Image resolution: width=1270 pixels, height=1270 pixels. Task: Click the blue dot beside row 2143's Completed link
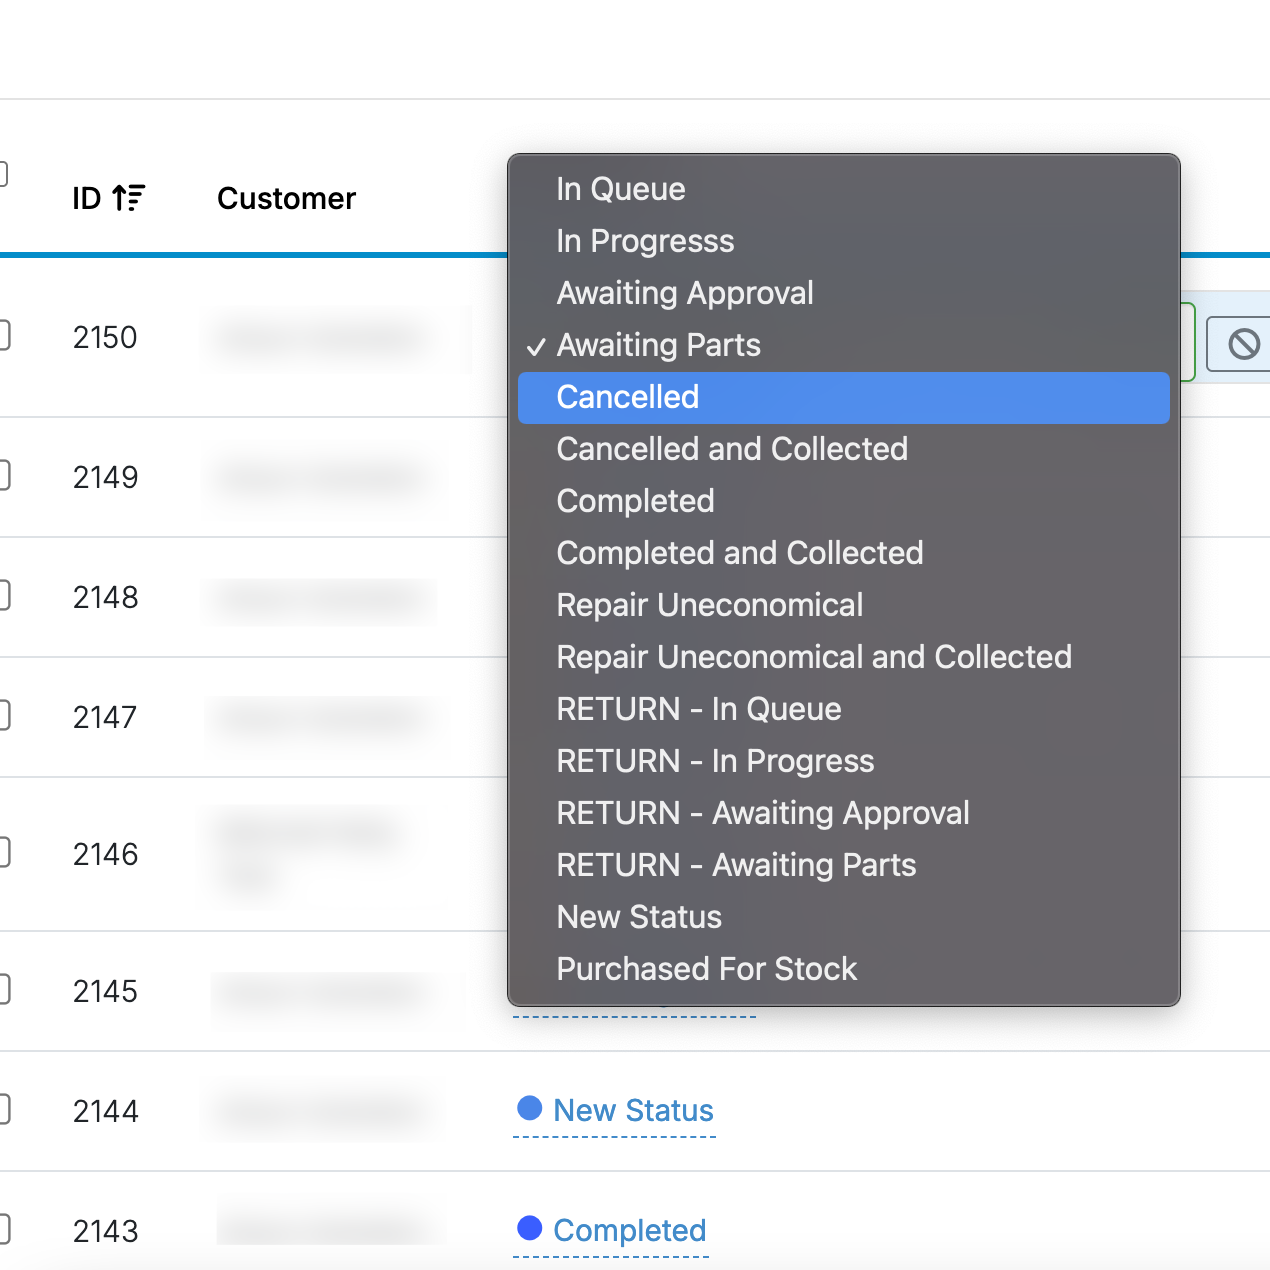tap(529, 1228)
